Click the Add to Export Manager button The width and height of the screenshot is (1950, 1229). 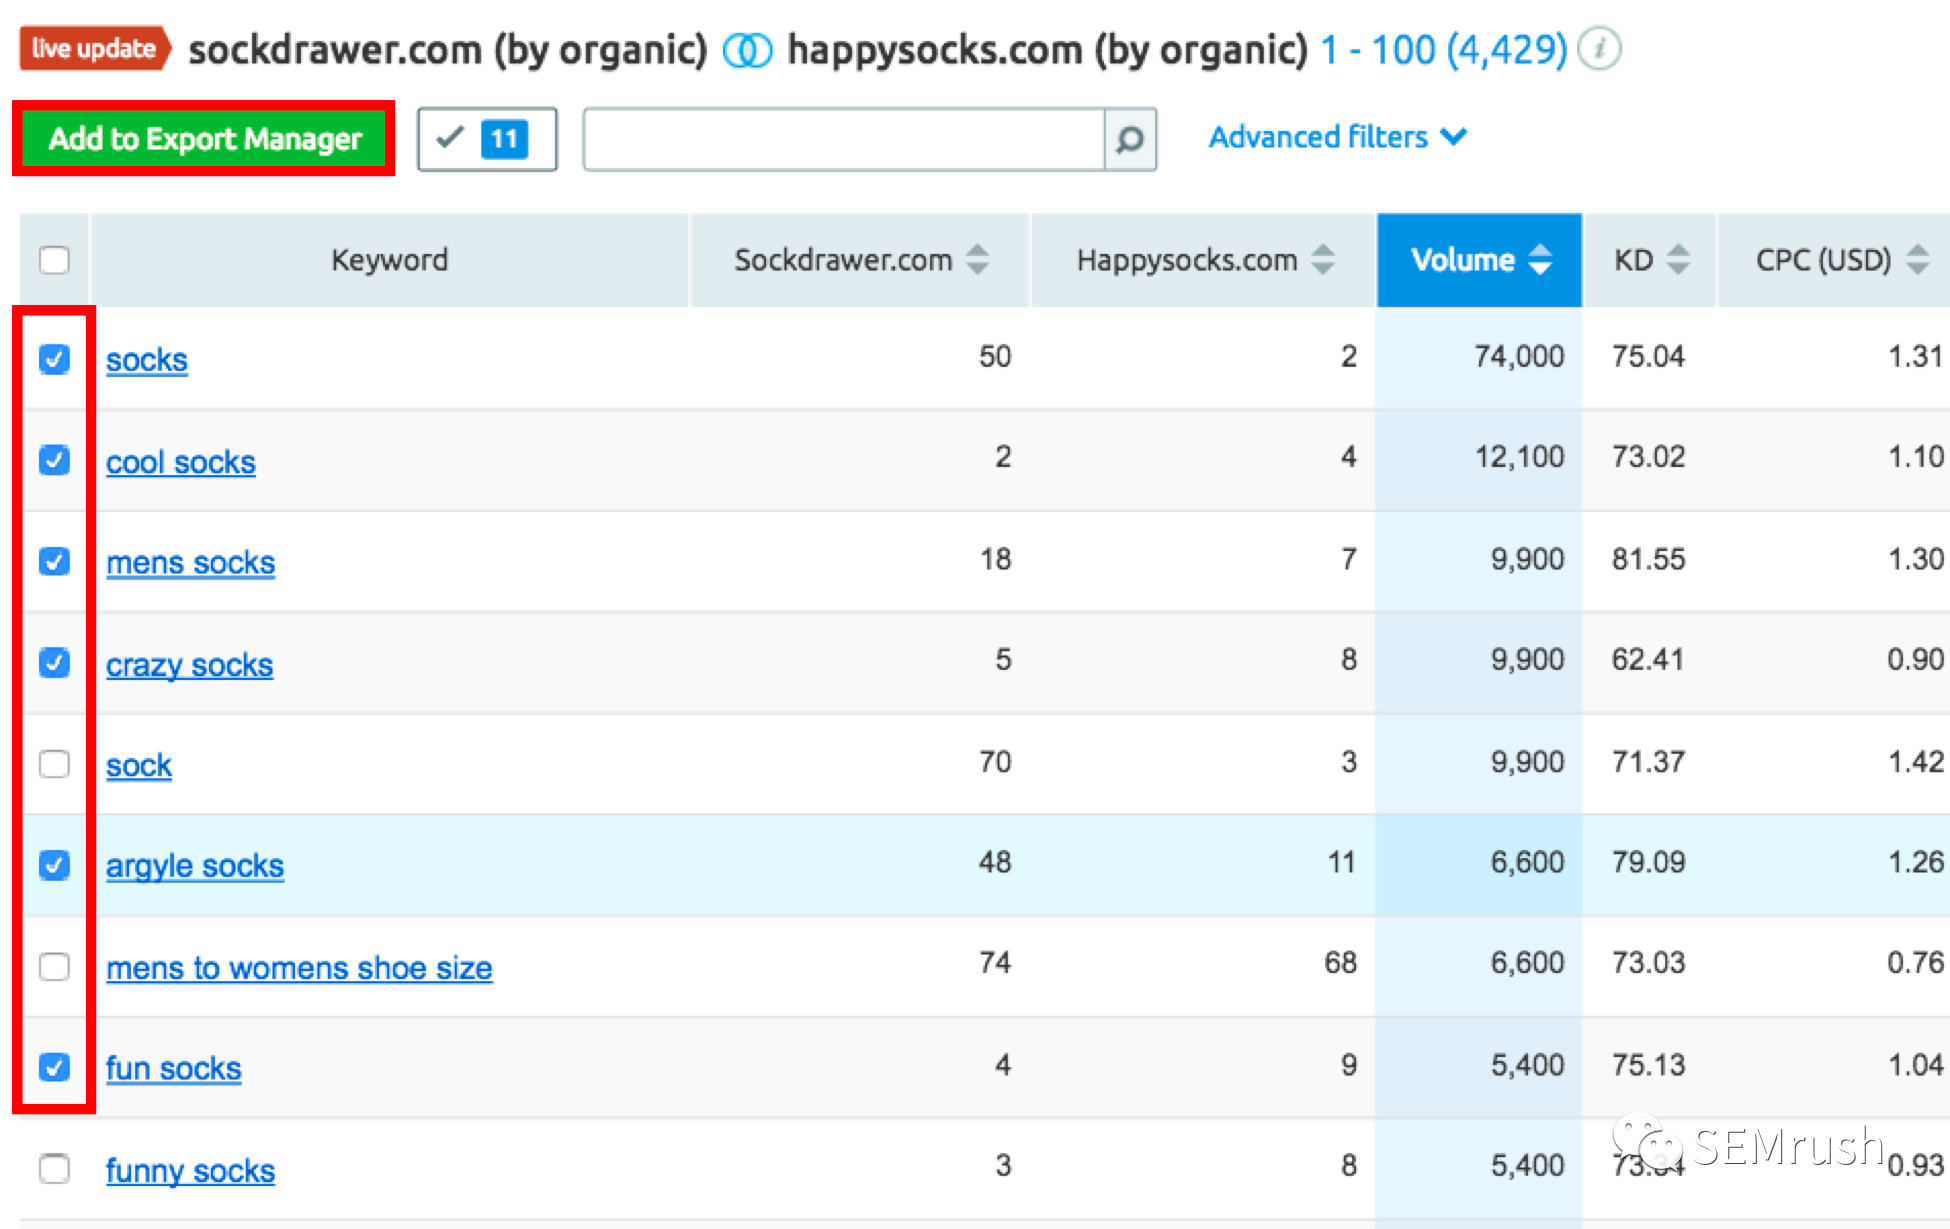coord(204,138)
